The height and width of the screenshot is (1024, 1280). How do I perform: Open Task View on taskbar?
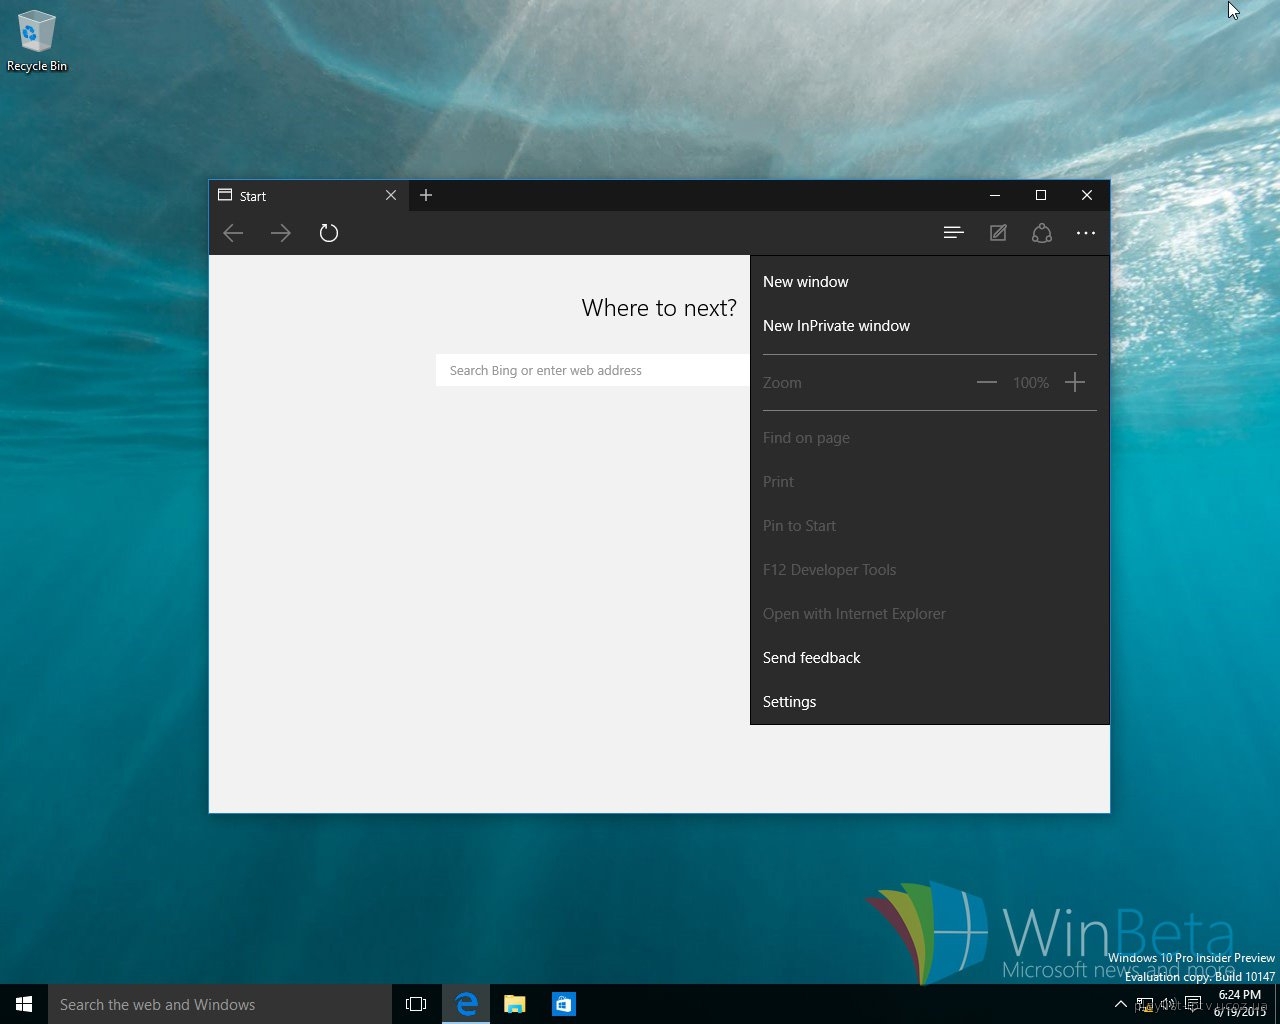416,1004
